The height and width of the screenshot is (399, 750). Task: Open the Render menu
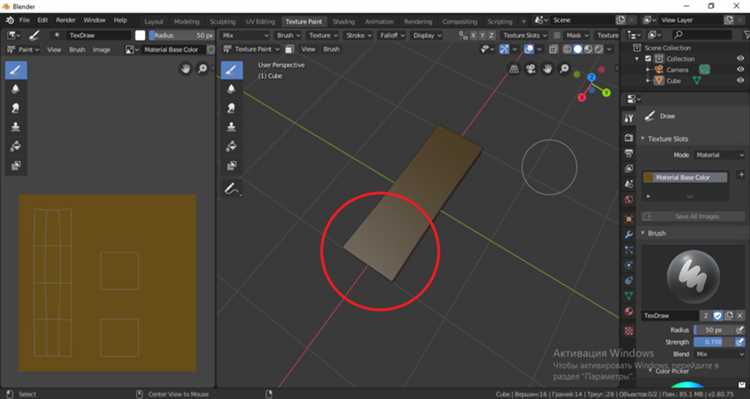click(x=66, y=20)
